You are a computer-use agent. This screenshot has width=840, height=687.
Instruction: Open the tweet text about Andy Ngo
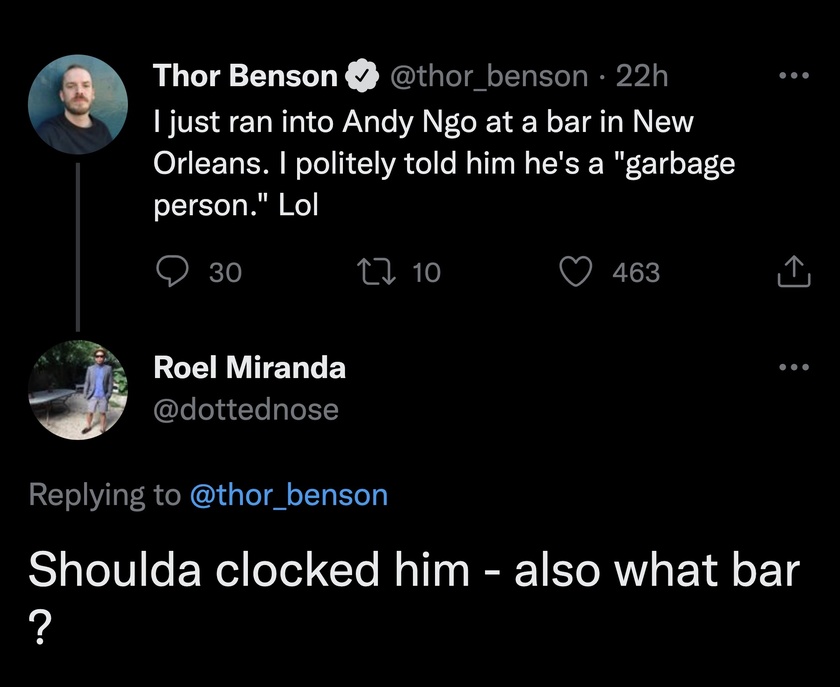point(440,164)
